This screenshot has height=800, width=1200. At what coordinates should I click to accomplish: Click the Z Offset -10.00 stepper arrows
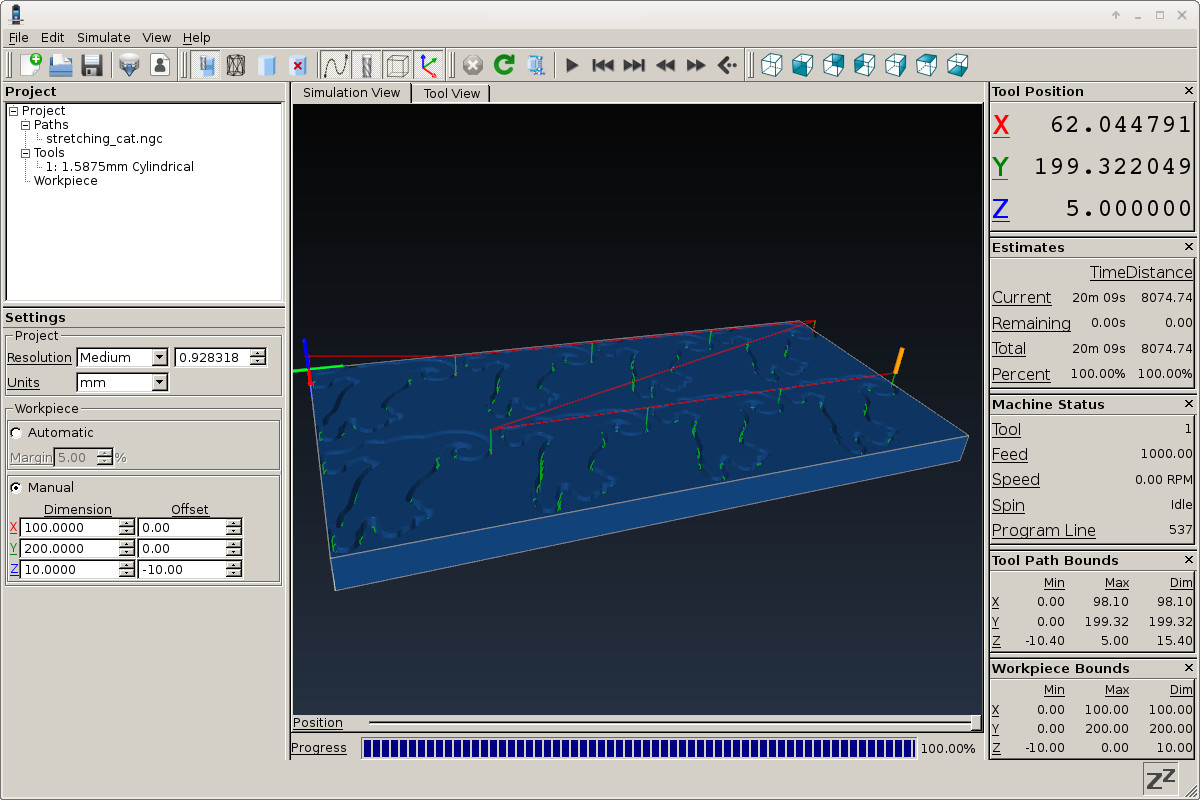pos(233,569)
